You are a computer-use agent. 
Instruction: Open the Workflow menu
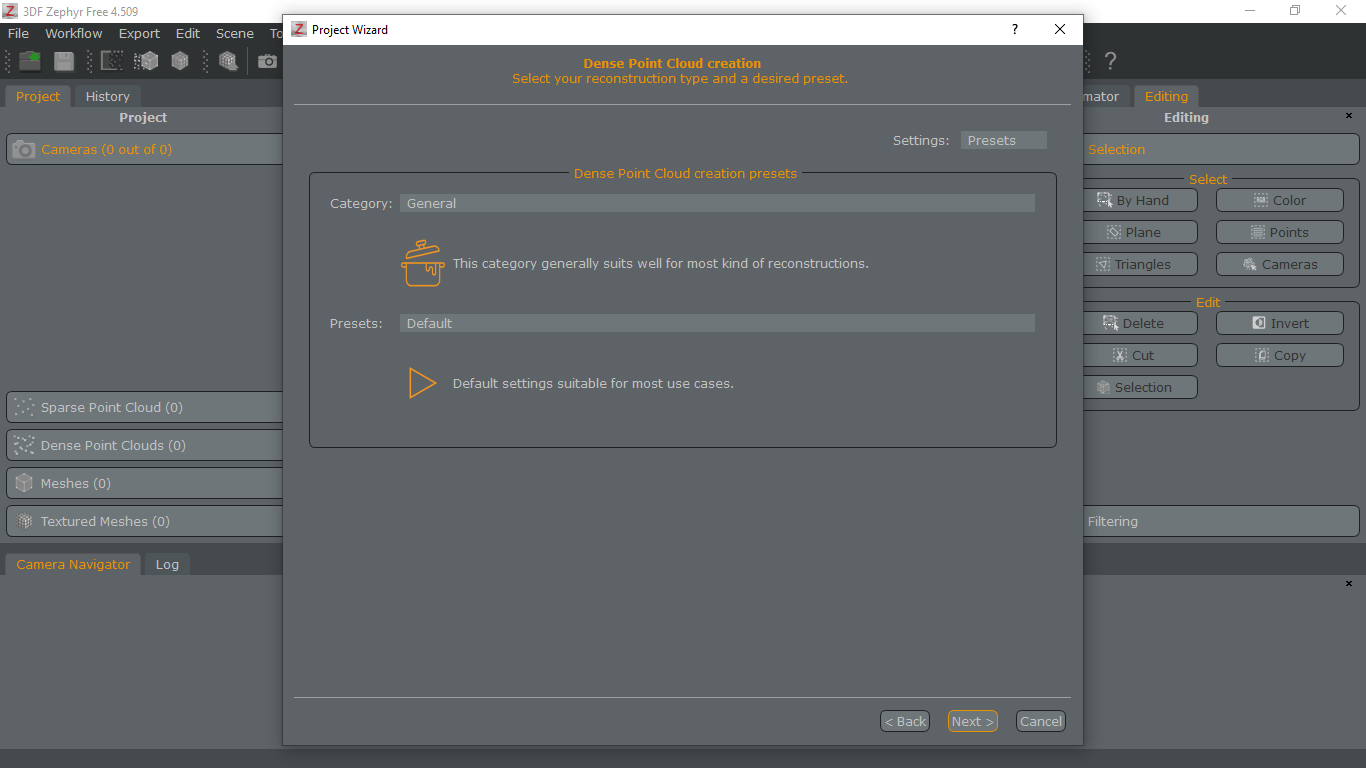(x=73, y=33)
